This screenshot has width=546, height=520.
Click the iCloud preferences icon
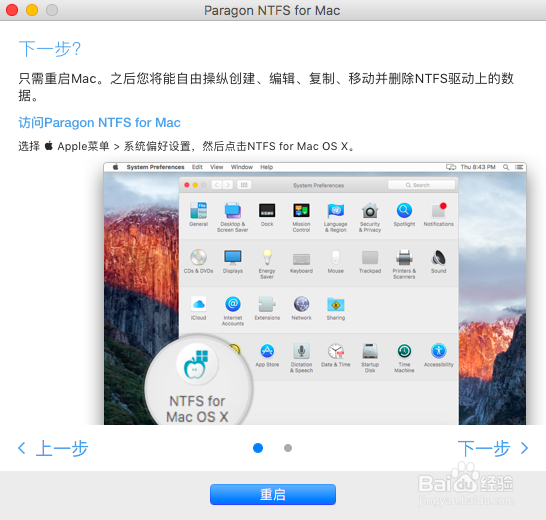198,304
